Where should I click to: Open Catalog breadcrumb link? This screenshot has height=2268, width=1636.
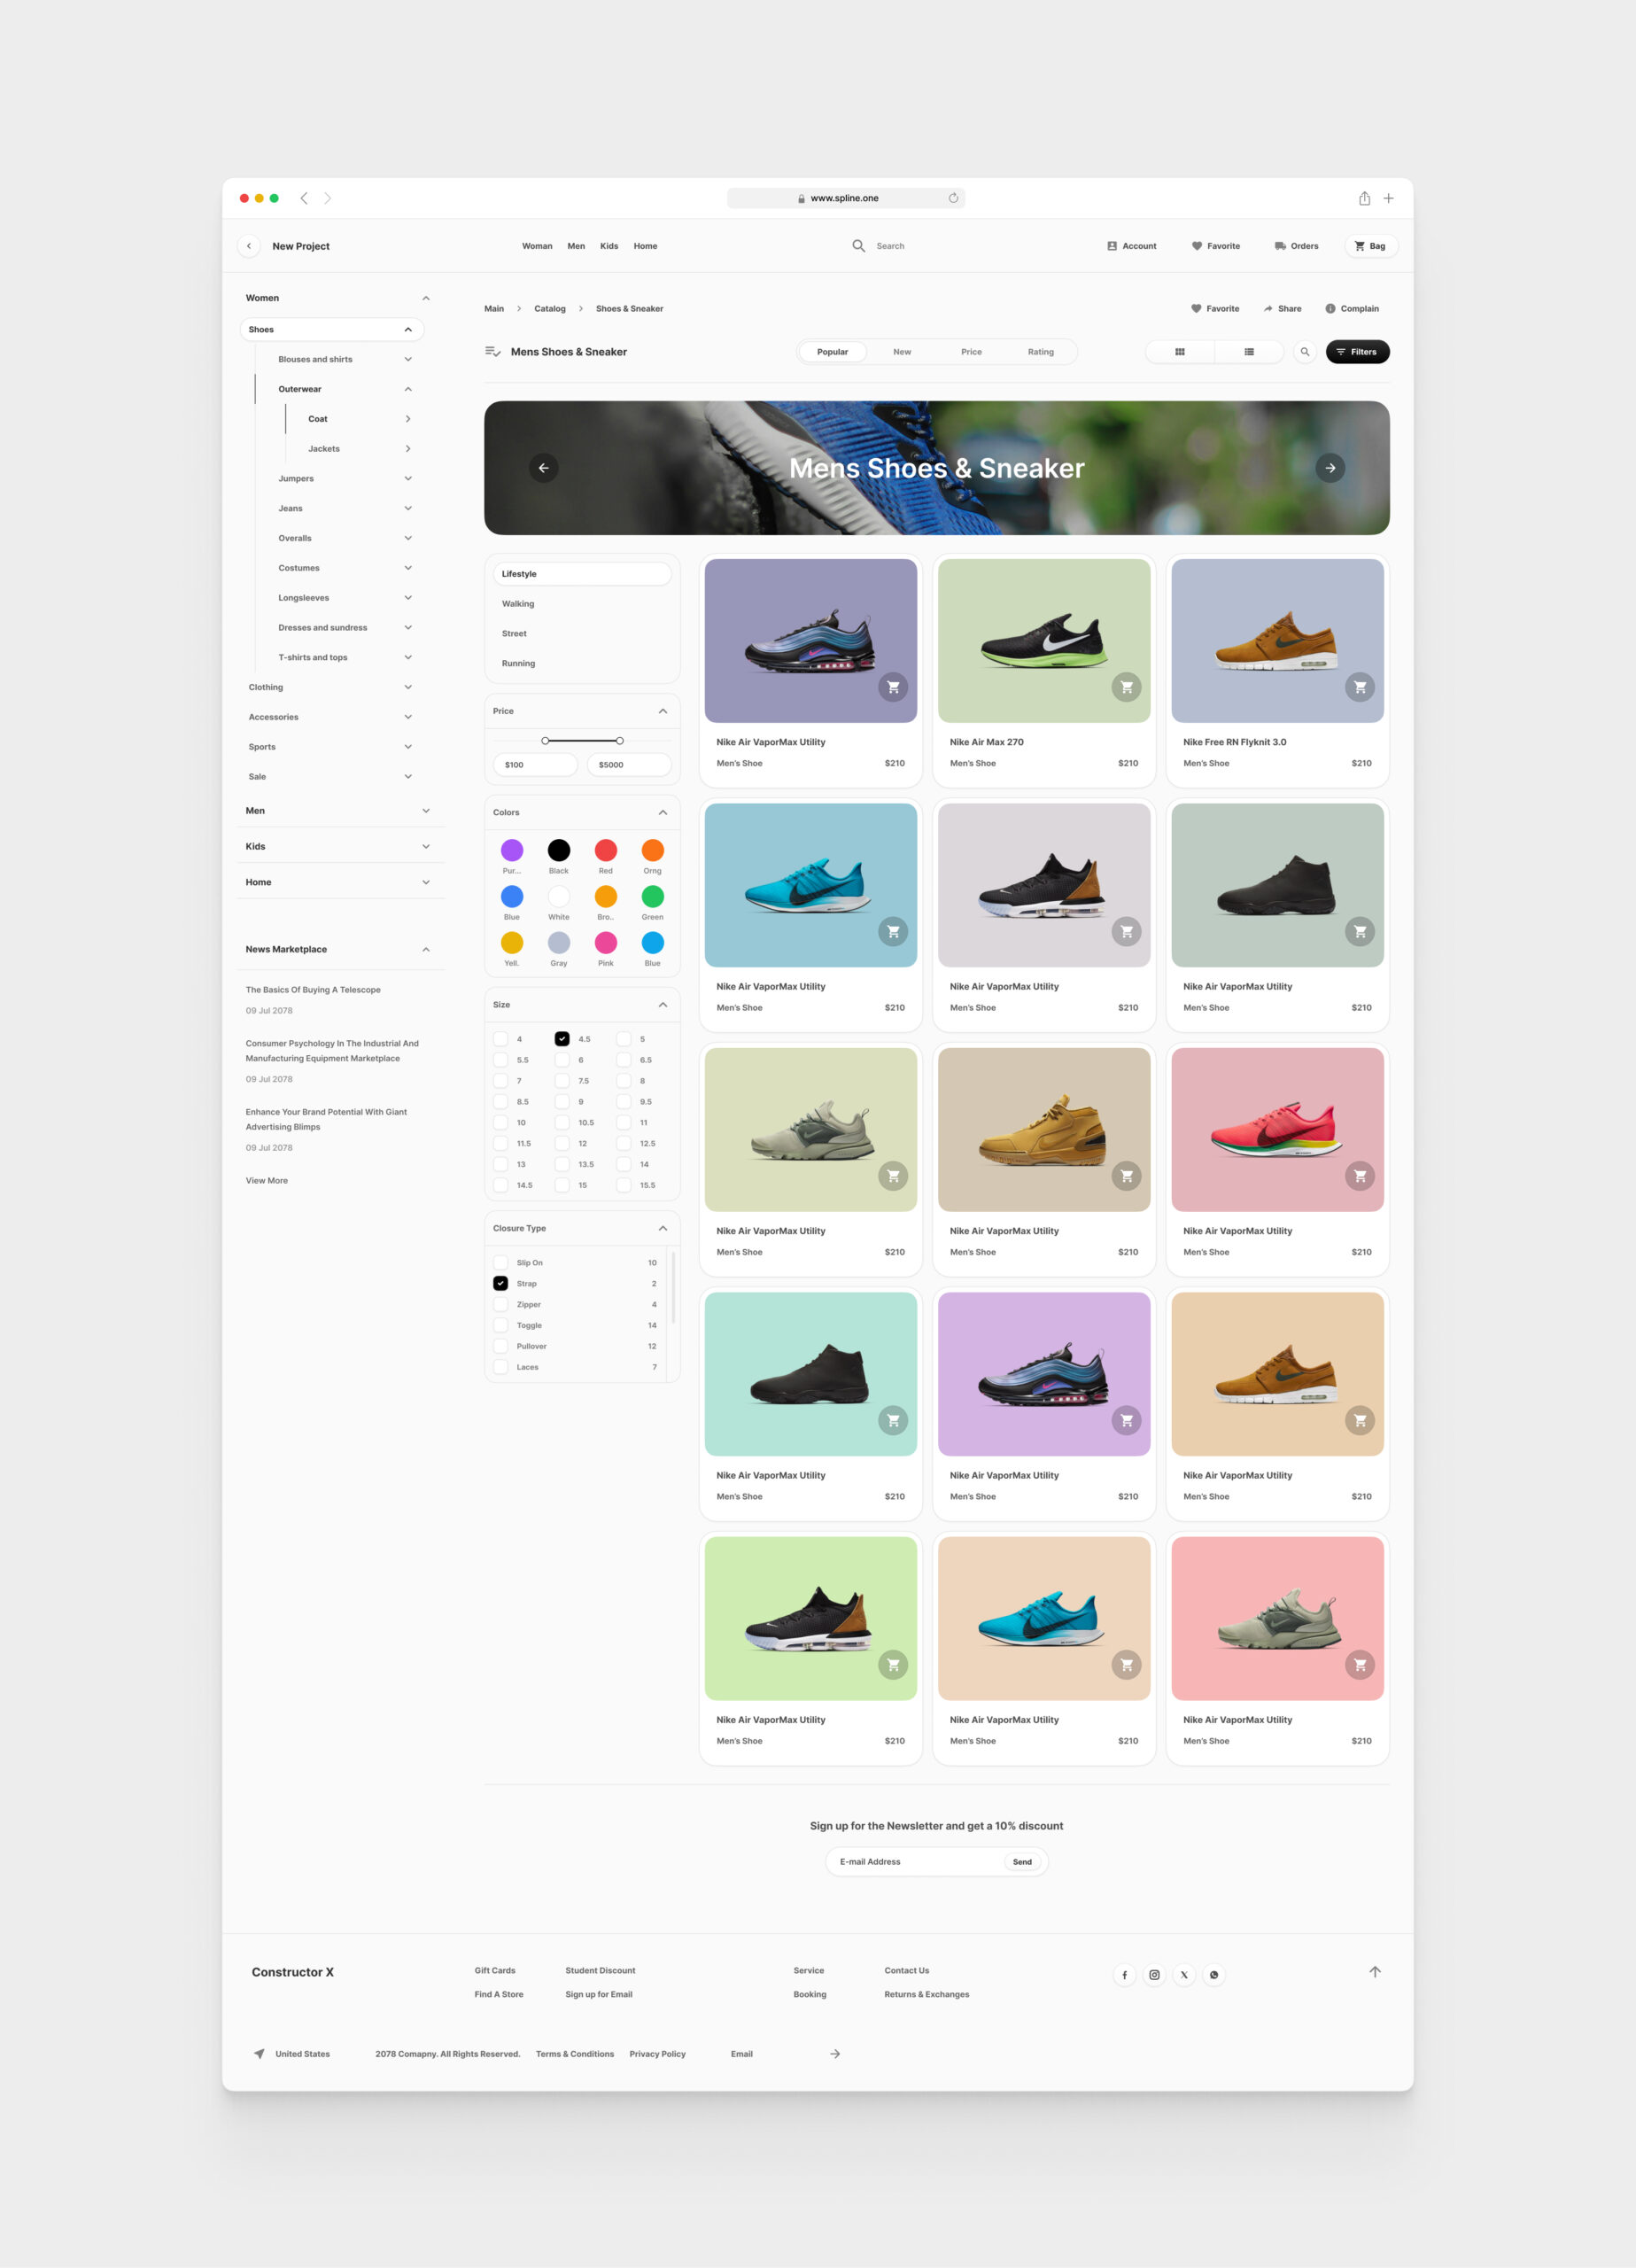(550, 309)
